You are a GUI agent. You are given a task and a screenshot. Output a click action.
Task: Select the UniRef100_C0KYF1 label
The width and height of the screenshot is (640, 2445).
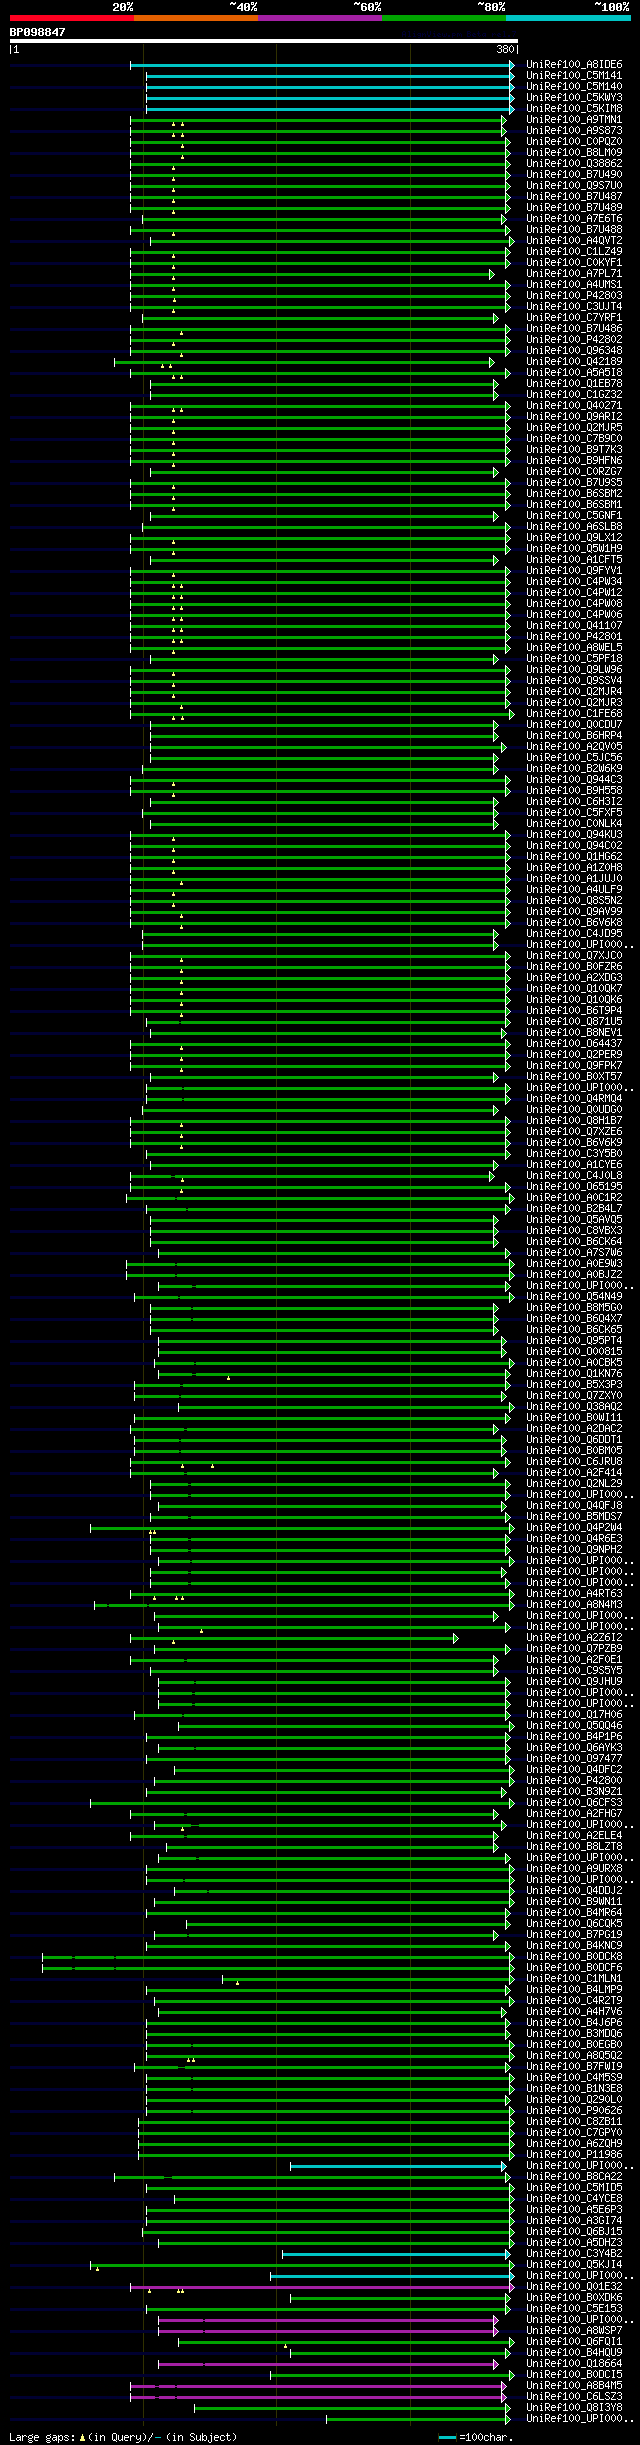tap(574, 263)
